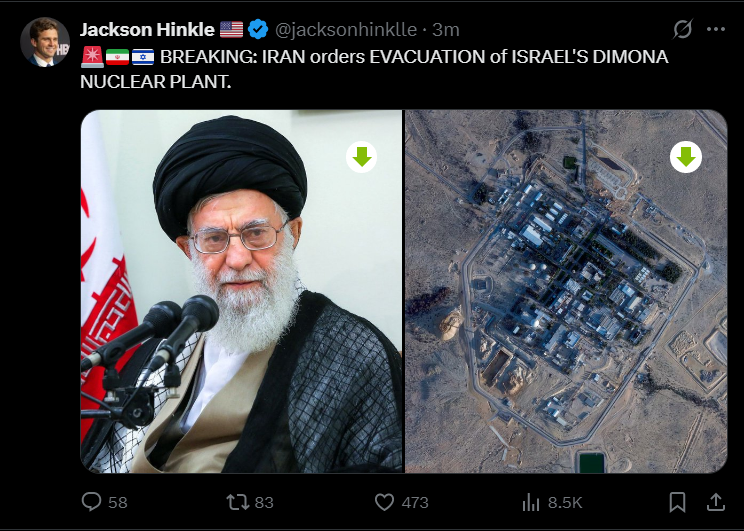Bookmark this post

click(x=677, y=502)
